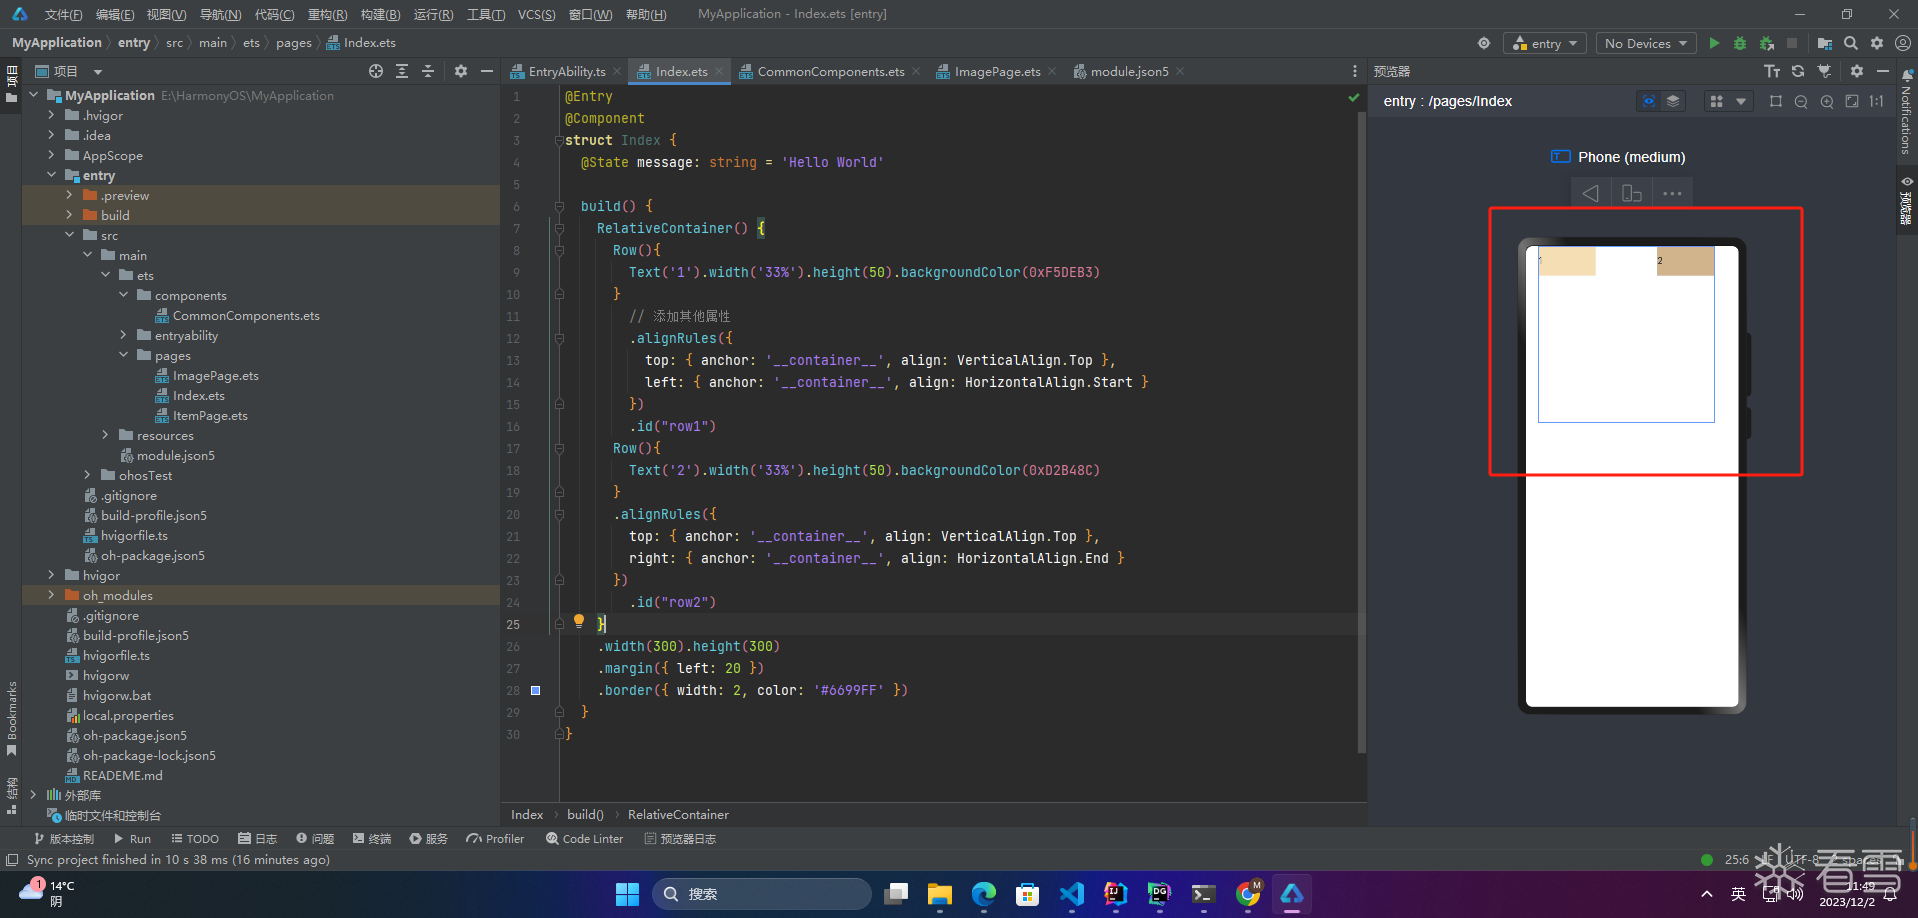Collapse the entry folder in tree
This screenshot has height=918, width=1918.
pyautogui.click(x=51, y=175)
